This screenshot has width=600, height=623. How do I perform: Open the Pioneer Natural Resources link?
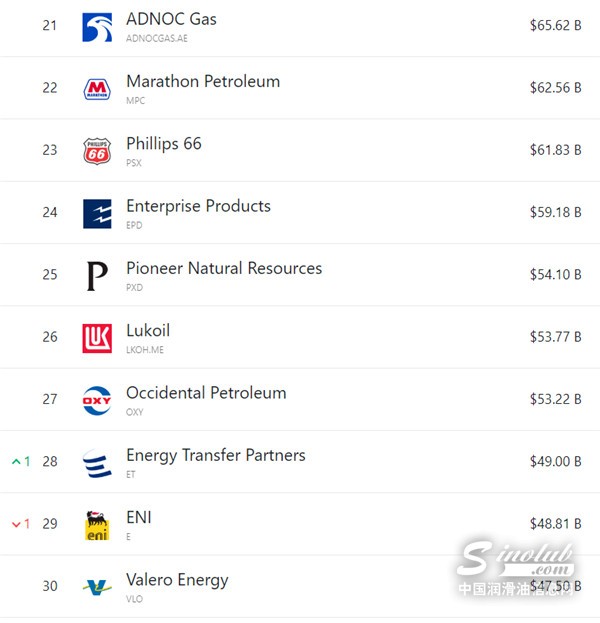tap(224, 268)
